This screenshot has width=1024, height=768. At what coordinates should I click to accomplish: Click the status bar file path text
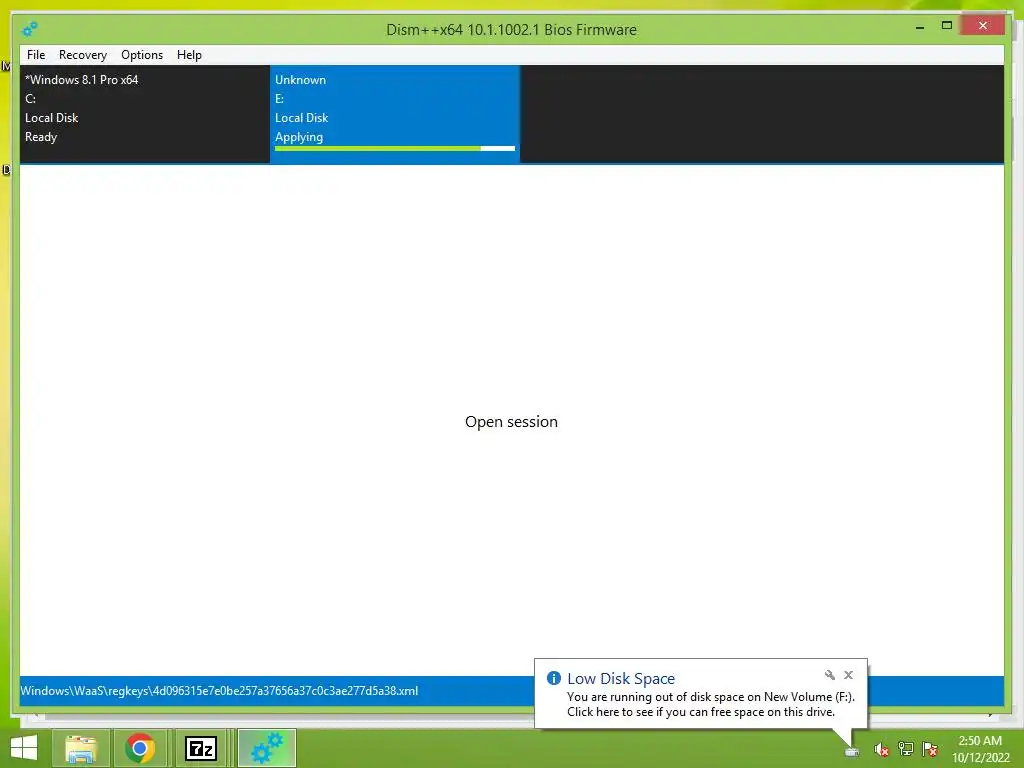219,691
